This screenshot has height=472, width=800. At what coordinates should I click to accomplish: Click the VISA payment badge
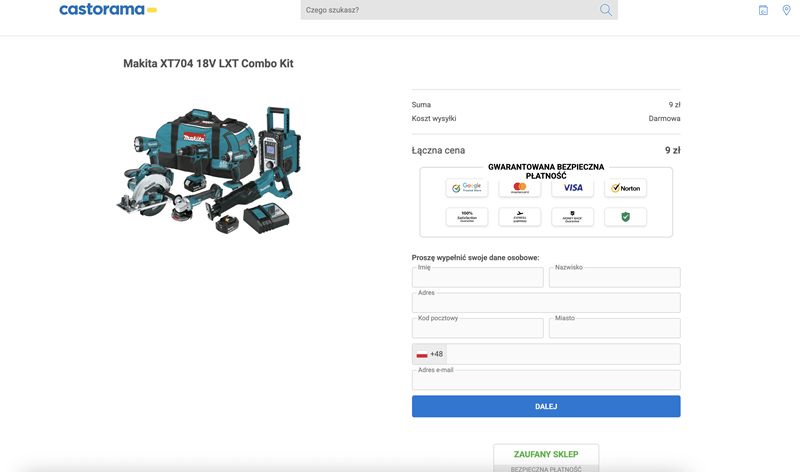pyautogui.click(x=573, y=188)
